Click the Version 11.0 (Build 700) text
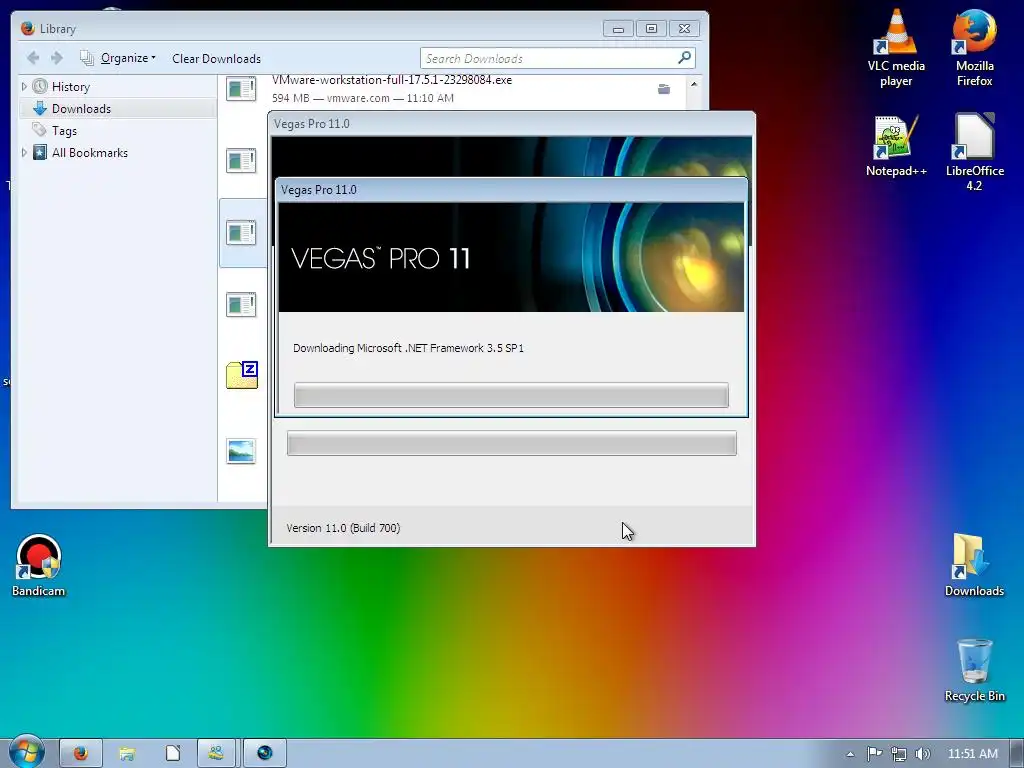1024x768 pixels. coord(343,528)
